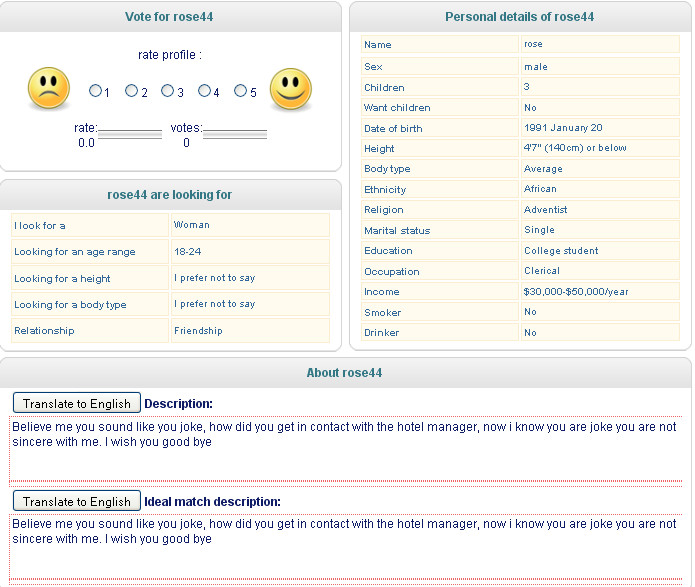Click the sad frowning face icon

[48, 89]
